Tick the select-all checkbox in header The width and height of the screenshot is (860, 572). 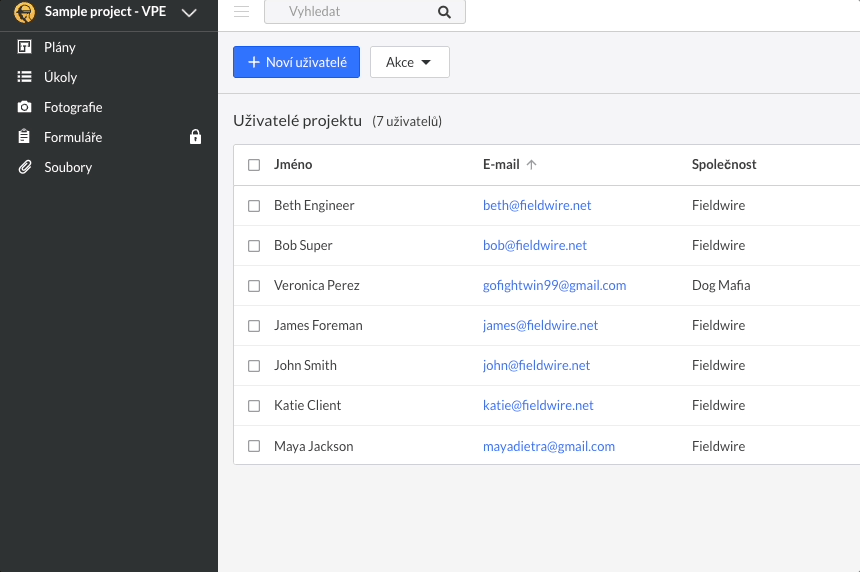[x=254, y=165]
